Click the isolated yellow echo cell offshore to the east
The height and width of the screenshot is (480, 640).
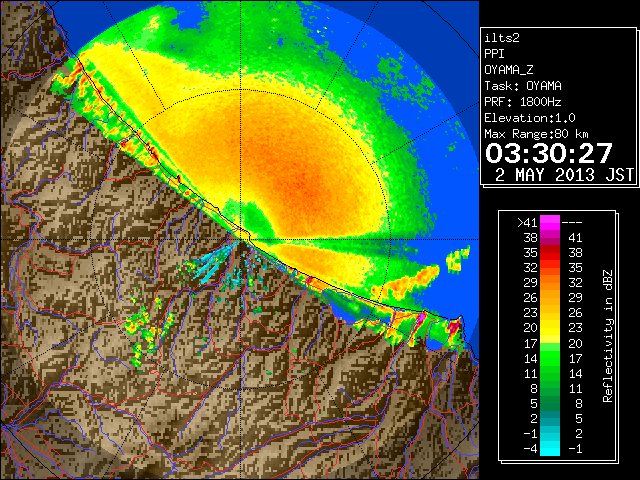pyautogui.click(x=458, y=260)
